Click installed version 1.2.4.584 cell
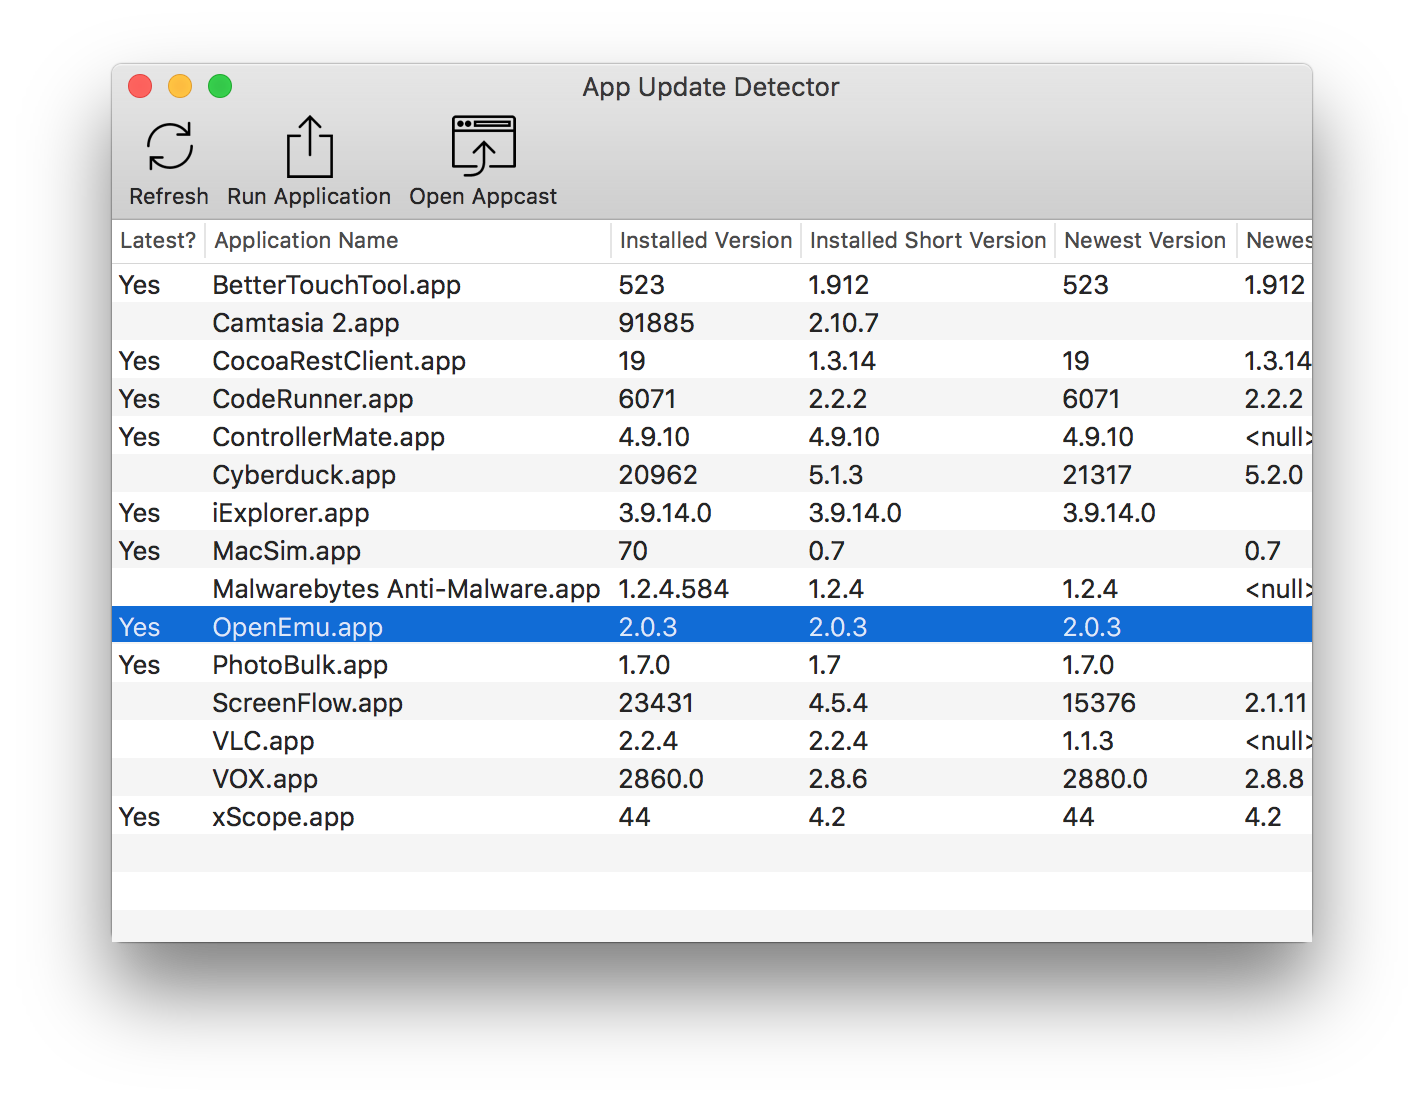Screen dimensions: 1424x1102 pyautogui.click(x=673, y=589)
